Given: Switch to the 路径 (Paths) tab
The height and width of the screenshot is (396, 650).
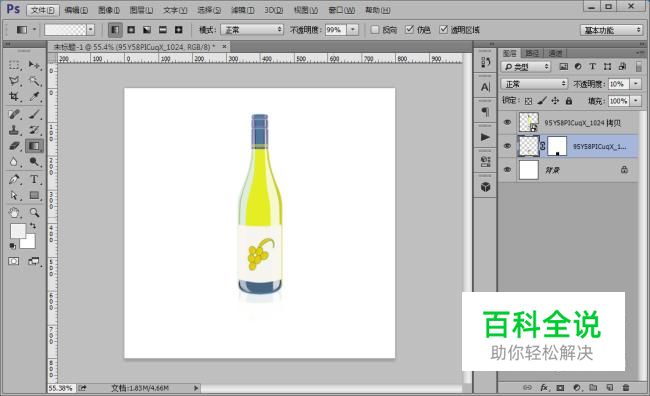Looking at the screenshot, I should tap(532, 53).
